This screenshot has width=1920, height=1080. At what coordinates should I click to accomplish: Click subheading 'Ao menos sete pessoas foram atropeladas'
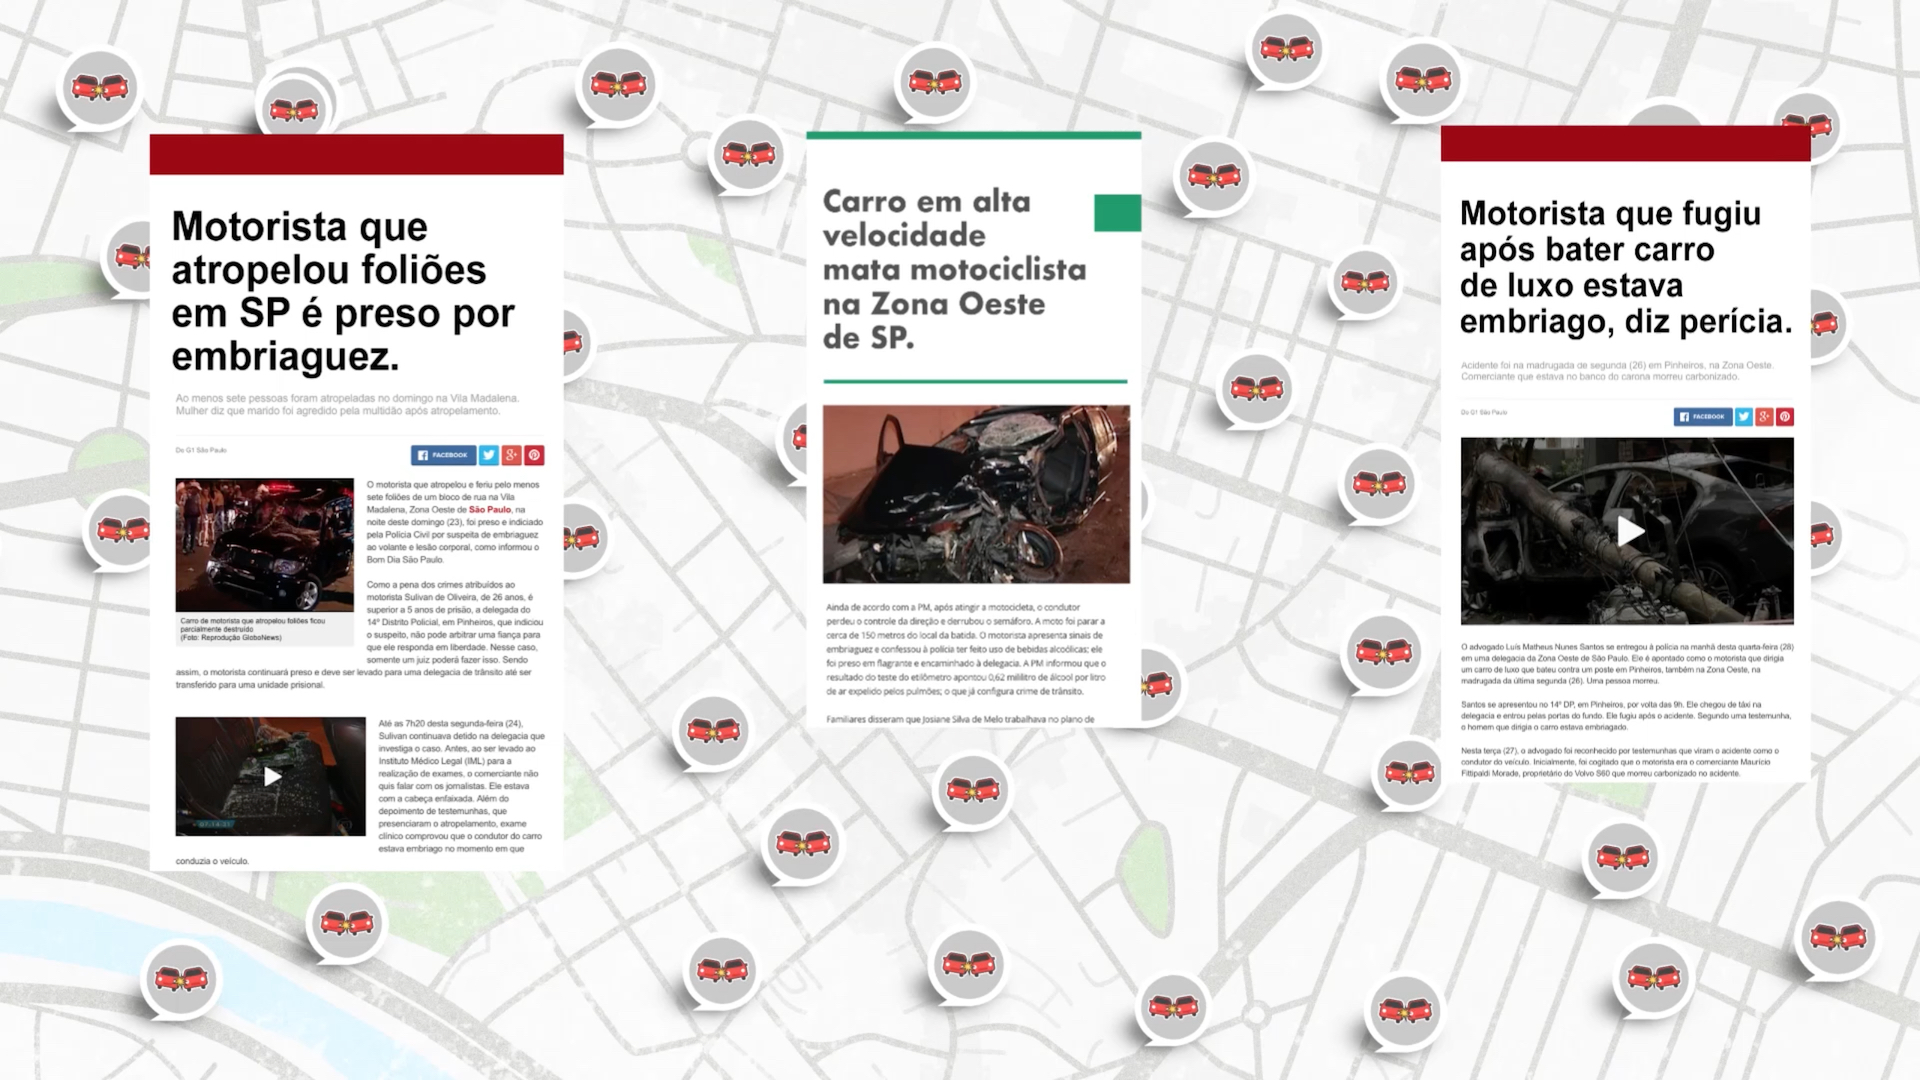pyautogui.click(x=347, y=404)
